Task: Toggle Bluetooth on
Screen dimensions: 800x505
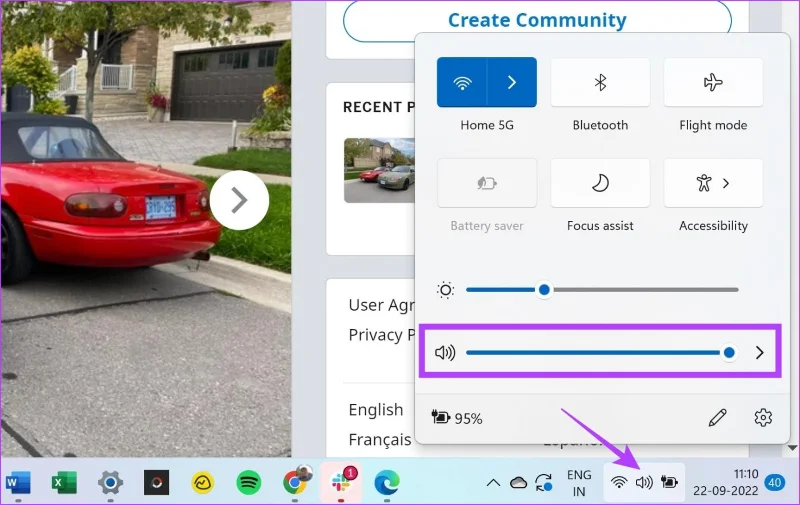Action: (x=600, y=82)
